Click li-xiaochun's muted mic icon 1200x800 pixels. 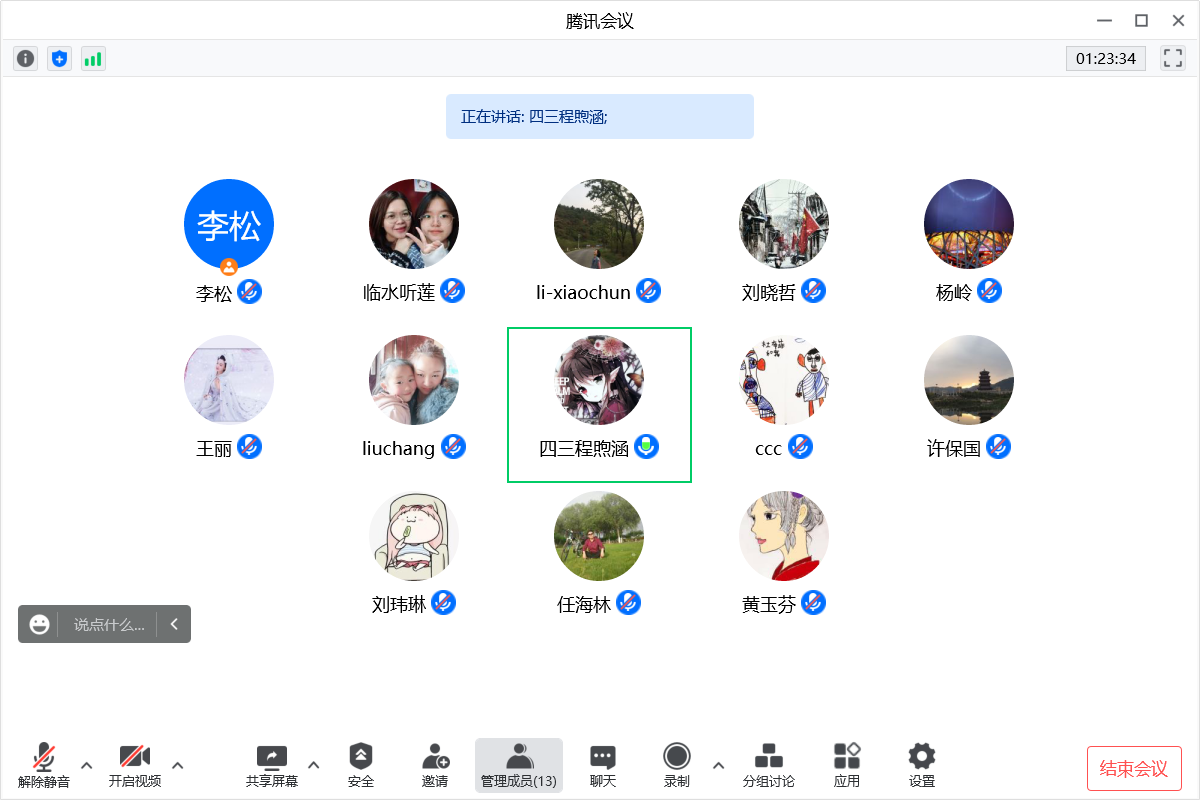(649, 291)
